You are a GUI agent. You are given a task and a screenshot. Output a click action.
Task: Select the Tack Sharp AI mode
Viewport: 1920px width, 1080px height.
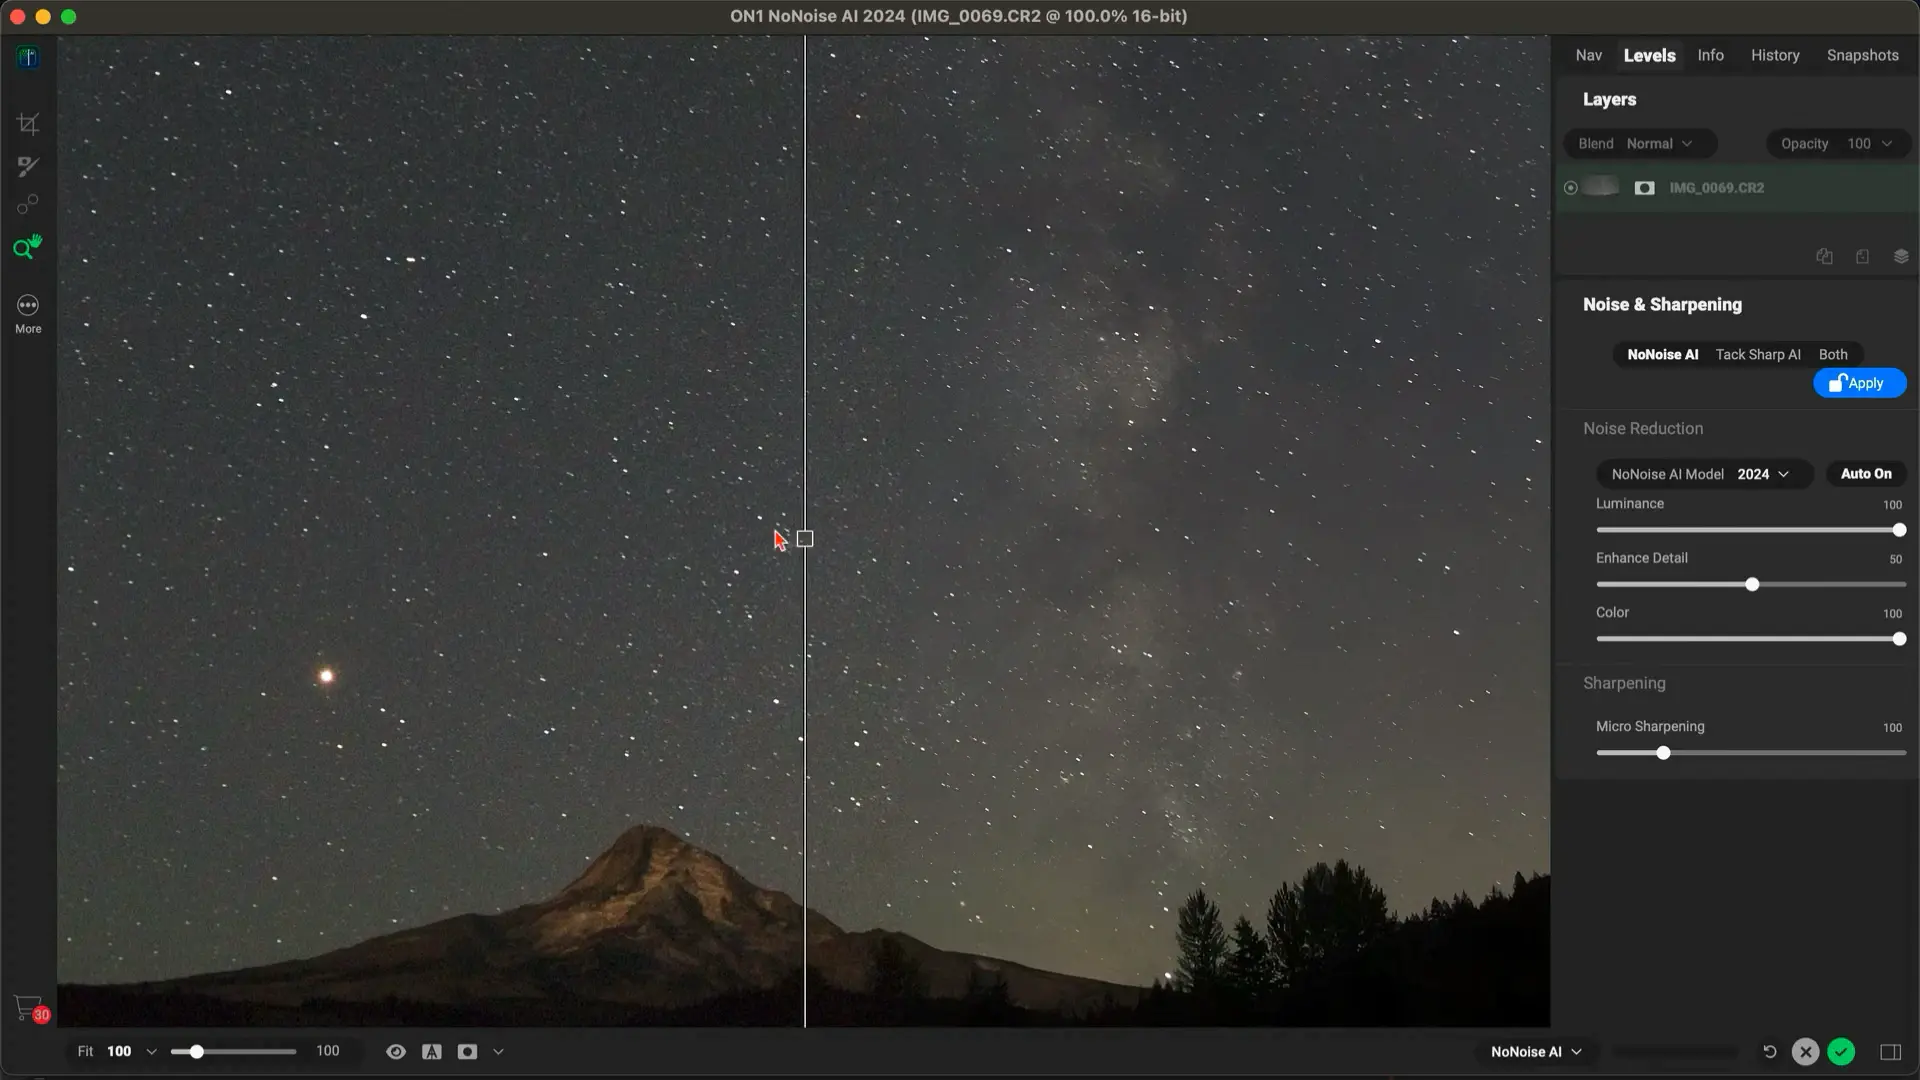pyautogui.click(x=1758, y=355)
